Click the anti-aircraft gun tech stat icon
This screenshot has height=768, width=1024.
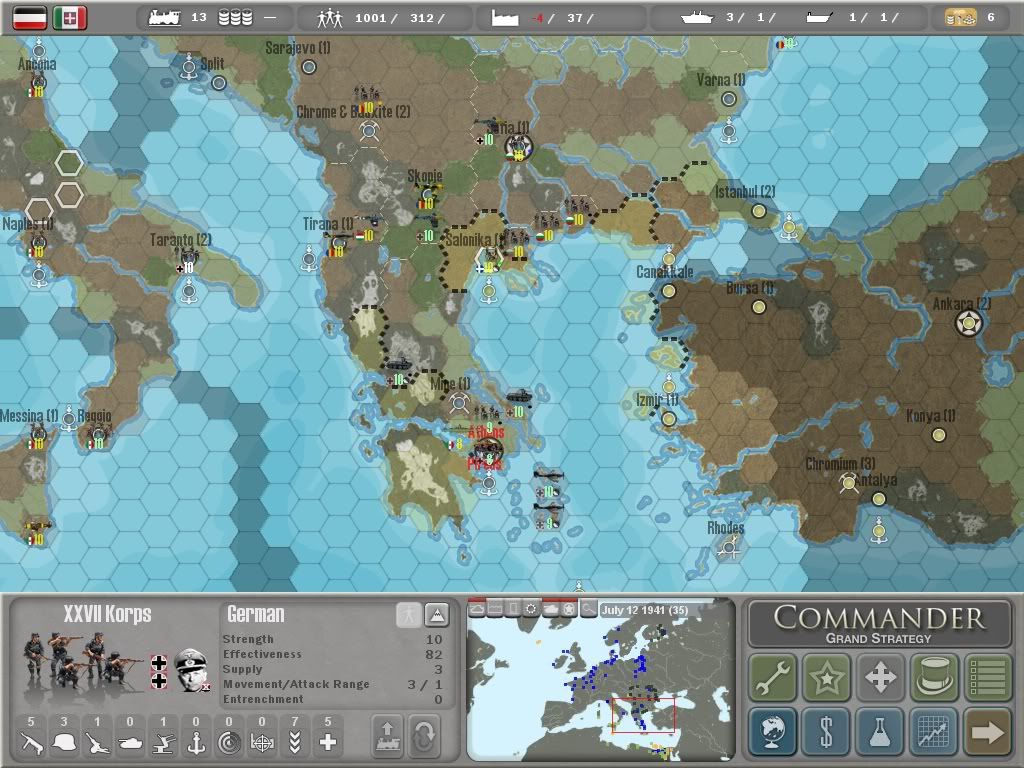click(x=163, y=743)
